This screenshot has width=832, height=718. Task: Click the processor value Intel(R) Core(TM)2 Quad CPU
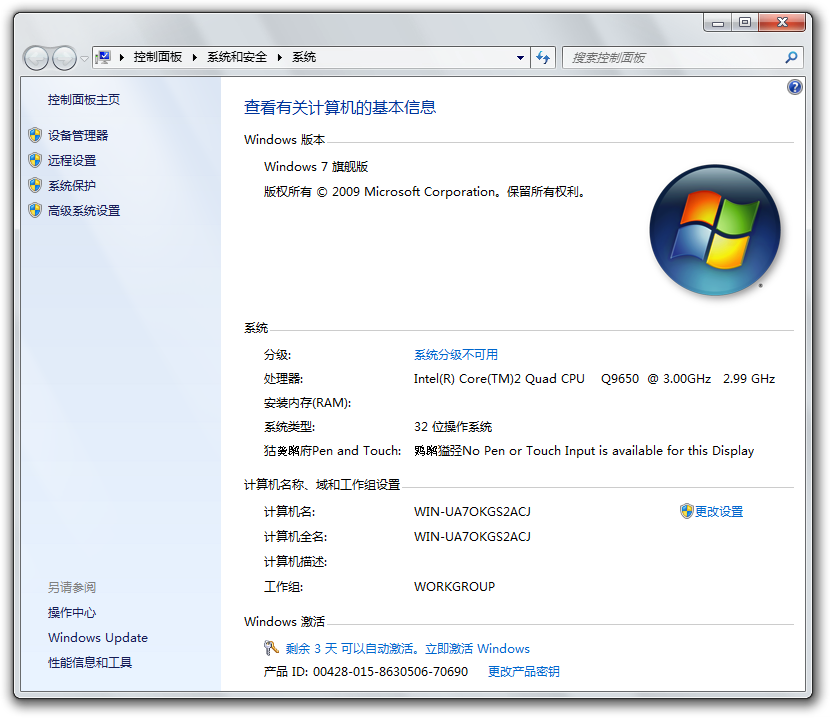(x=594, y=379)
